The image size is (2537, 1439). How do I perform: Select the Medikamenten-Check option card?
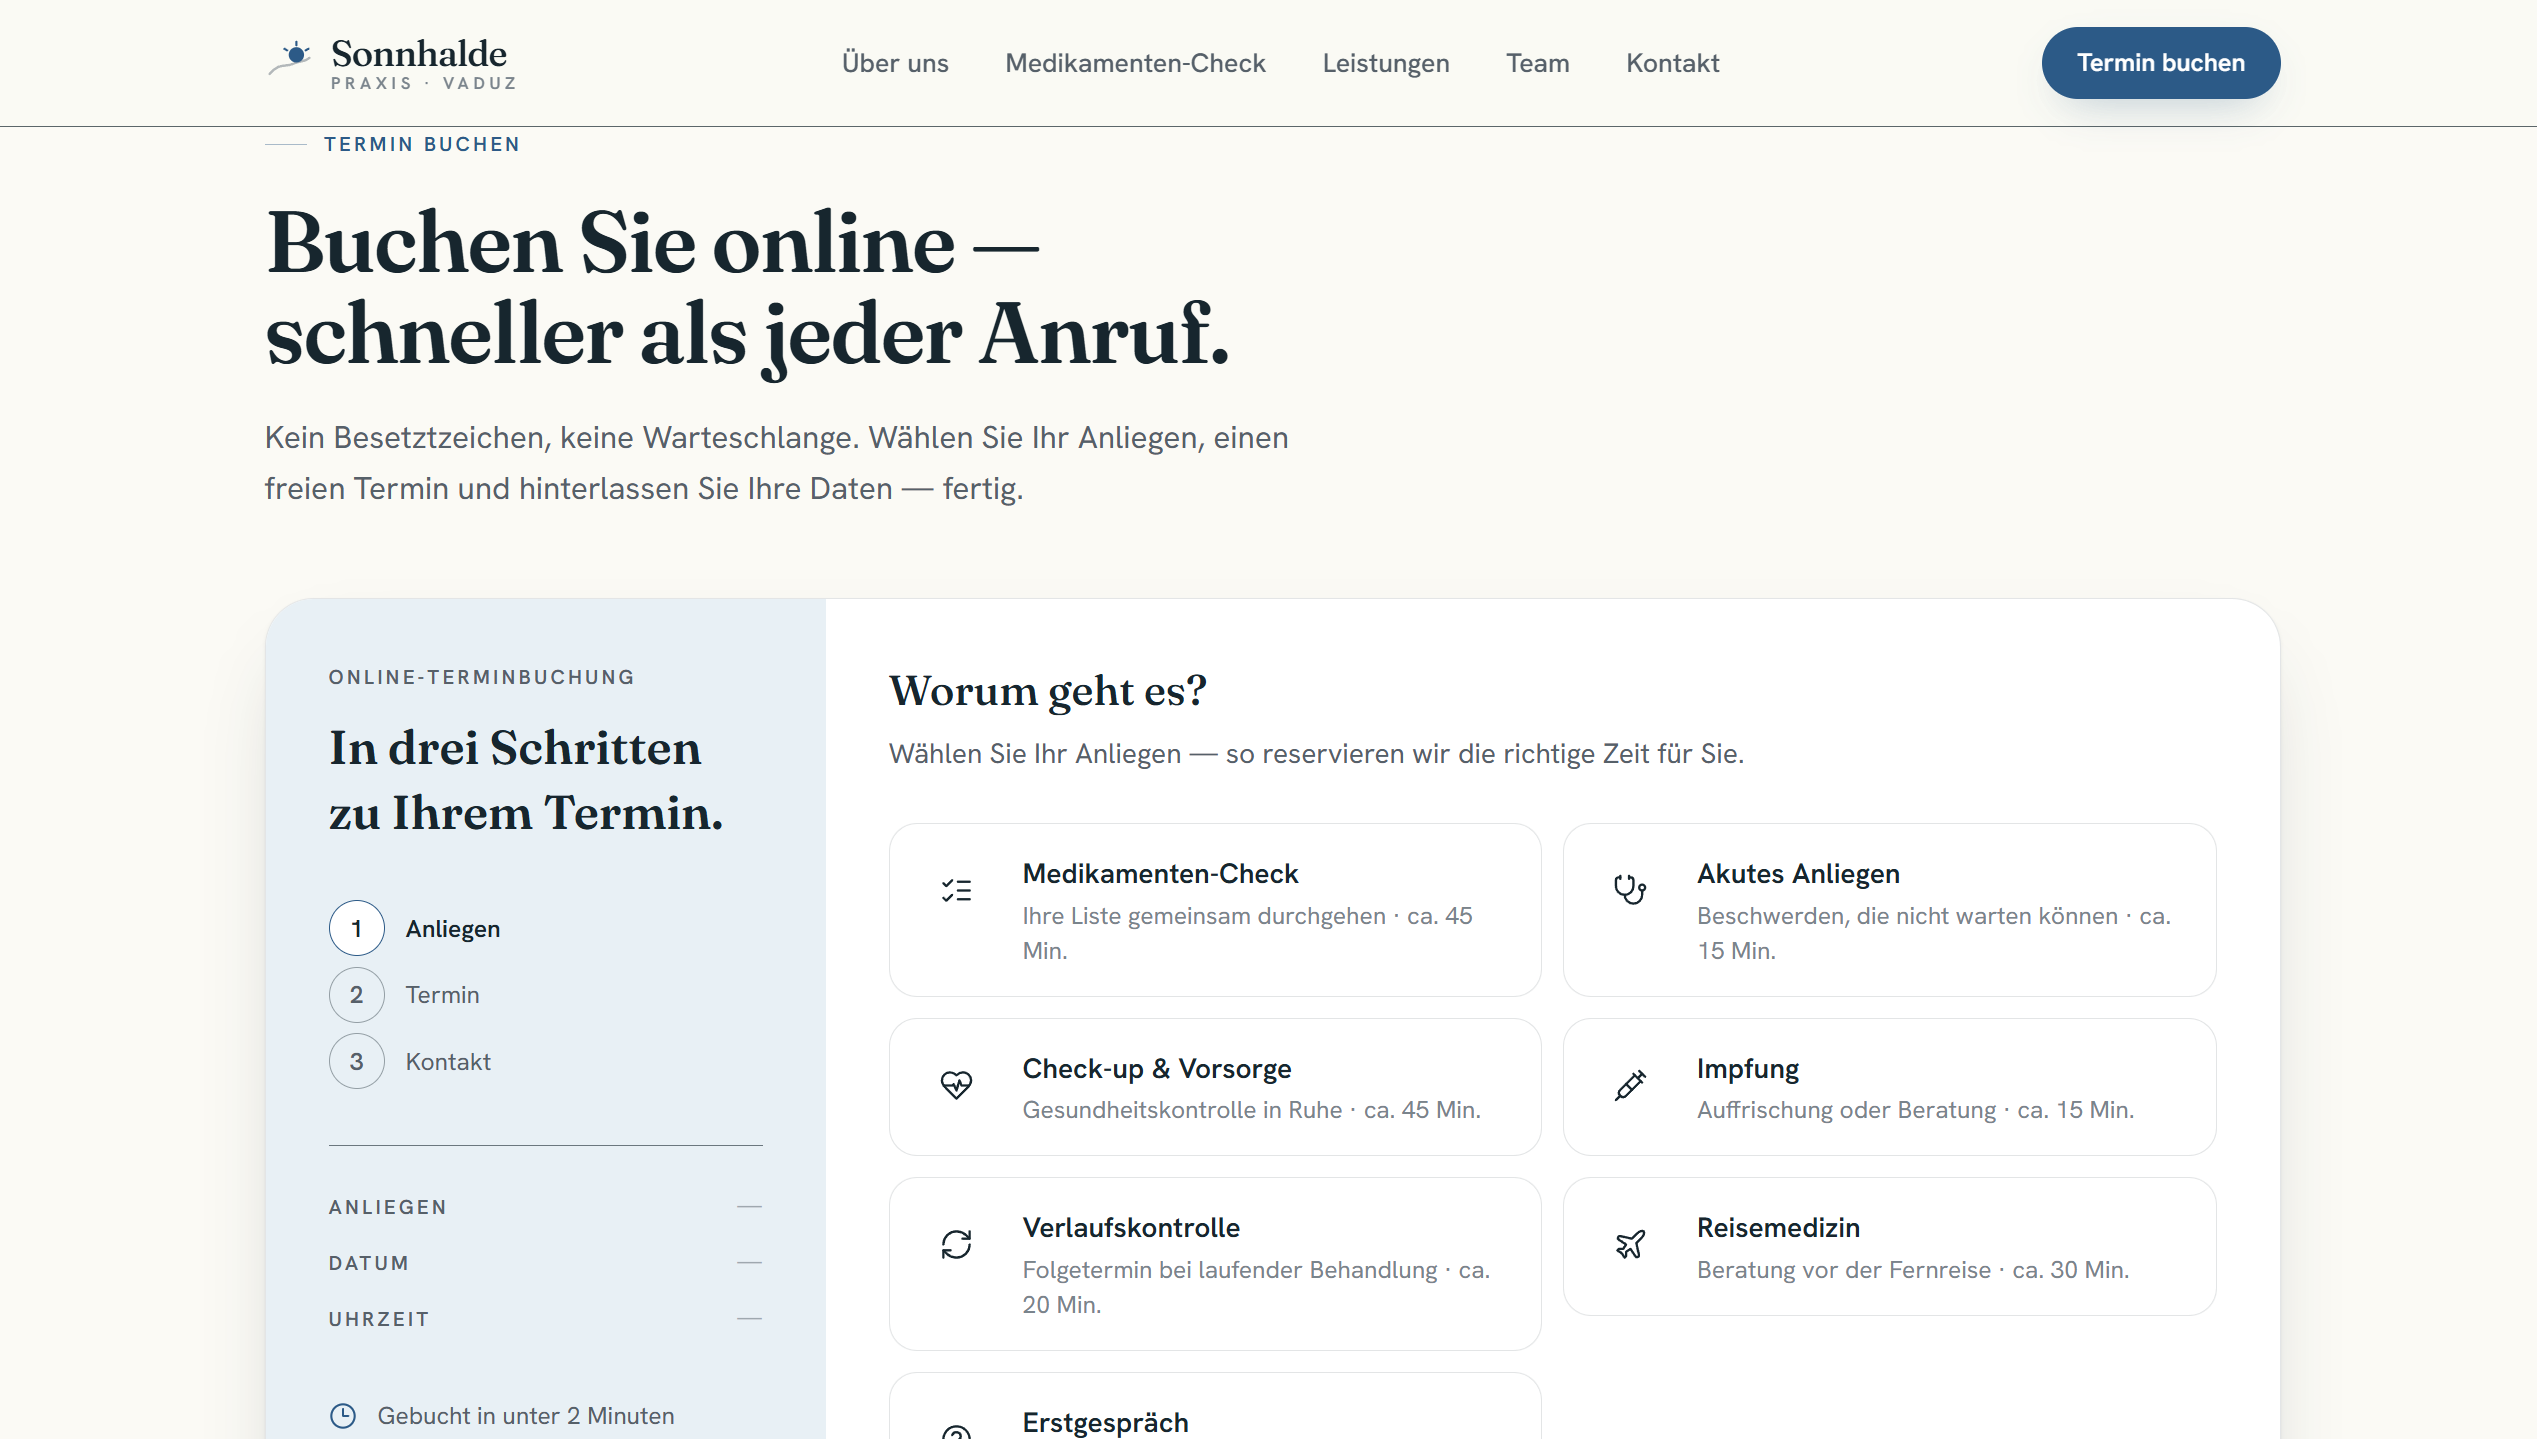pos(1215,910)
